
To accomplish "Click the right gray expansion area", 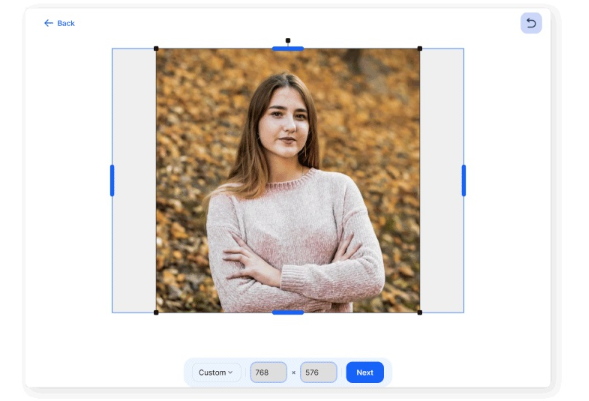I will coord(442,181).
